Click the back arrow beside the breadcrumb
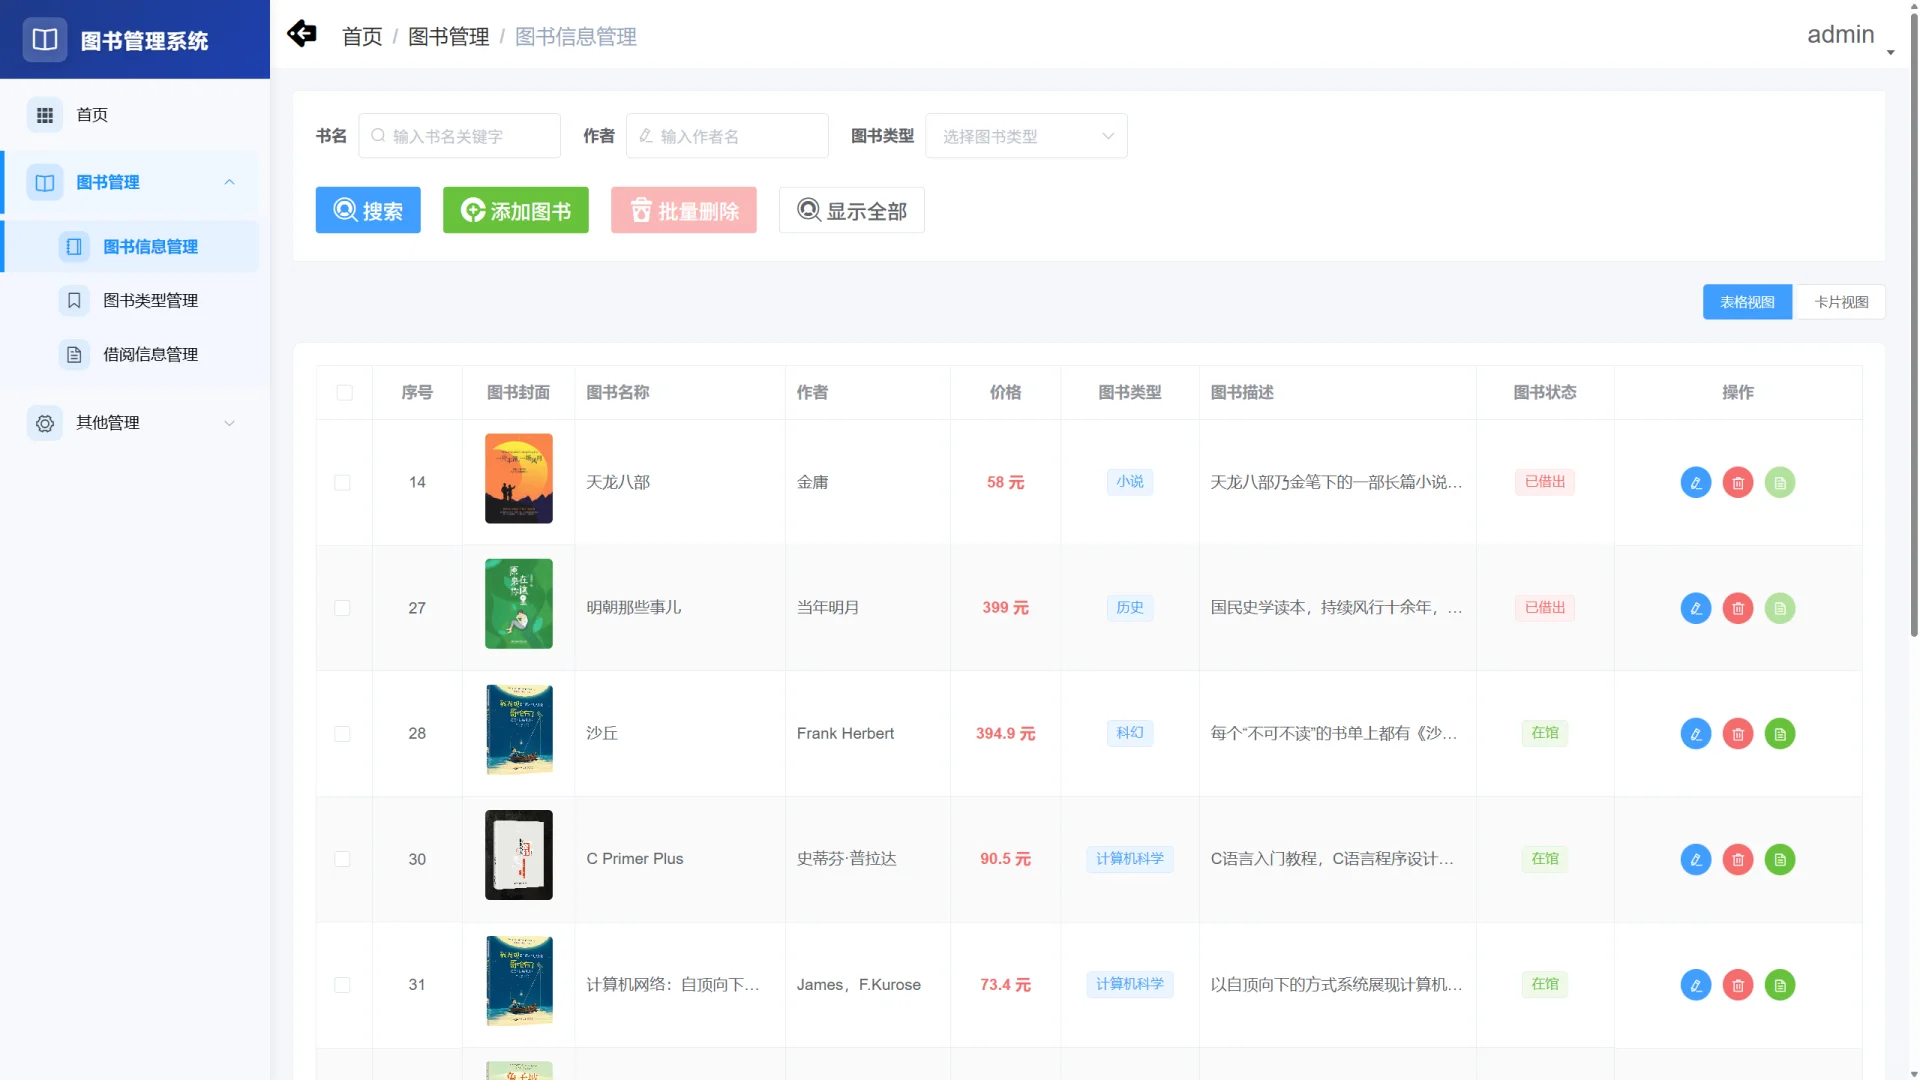This screenshot has width=1920, height=1080. coord(302,34)
